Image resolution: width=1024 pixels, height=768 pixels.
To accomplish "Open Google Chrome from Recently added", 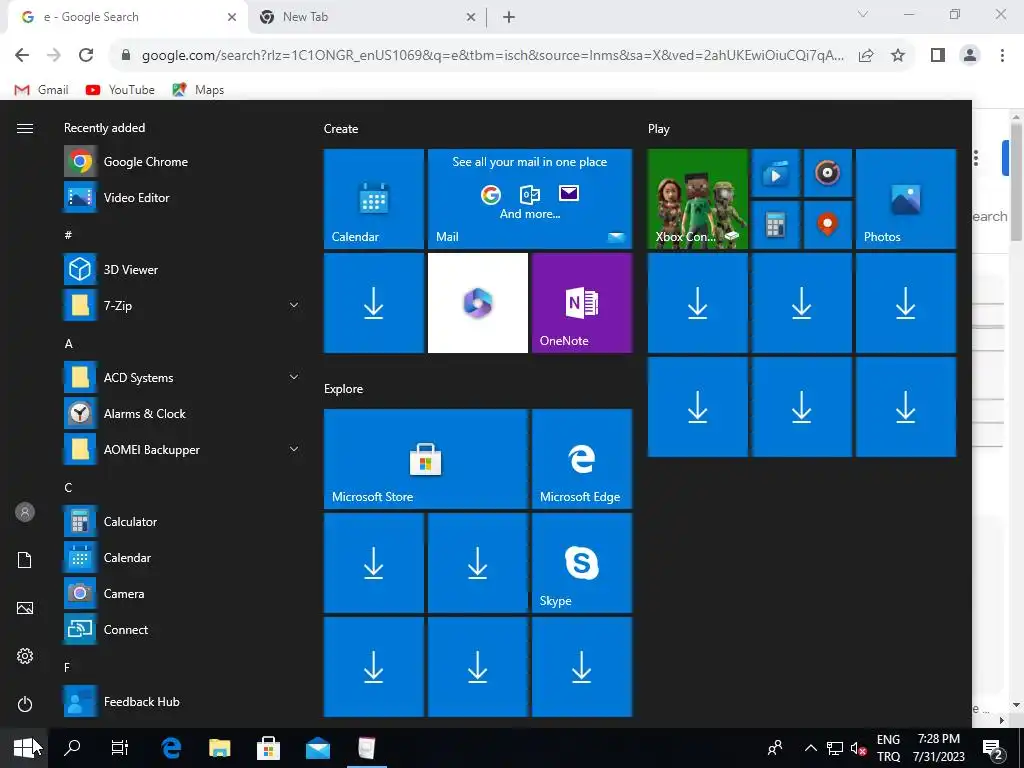I will point(181,161).
